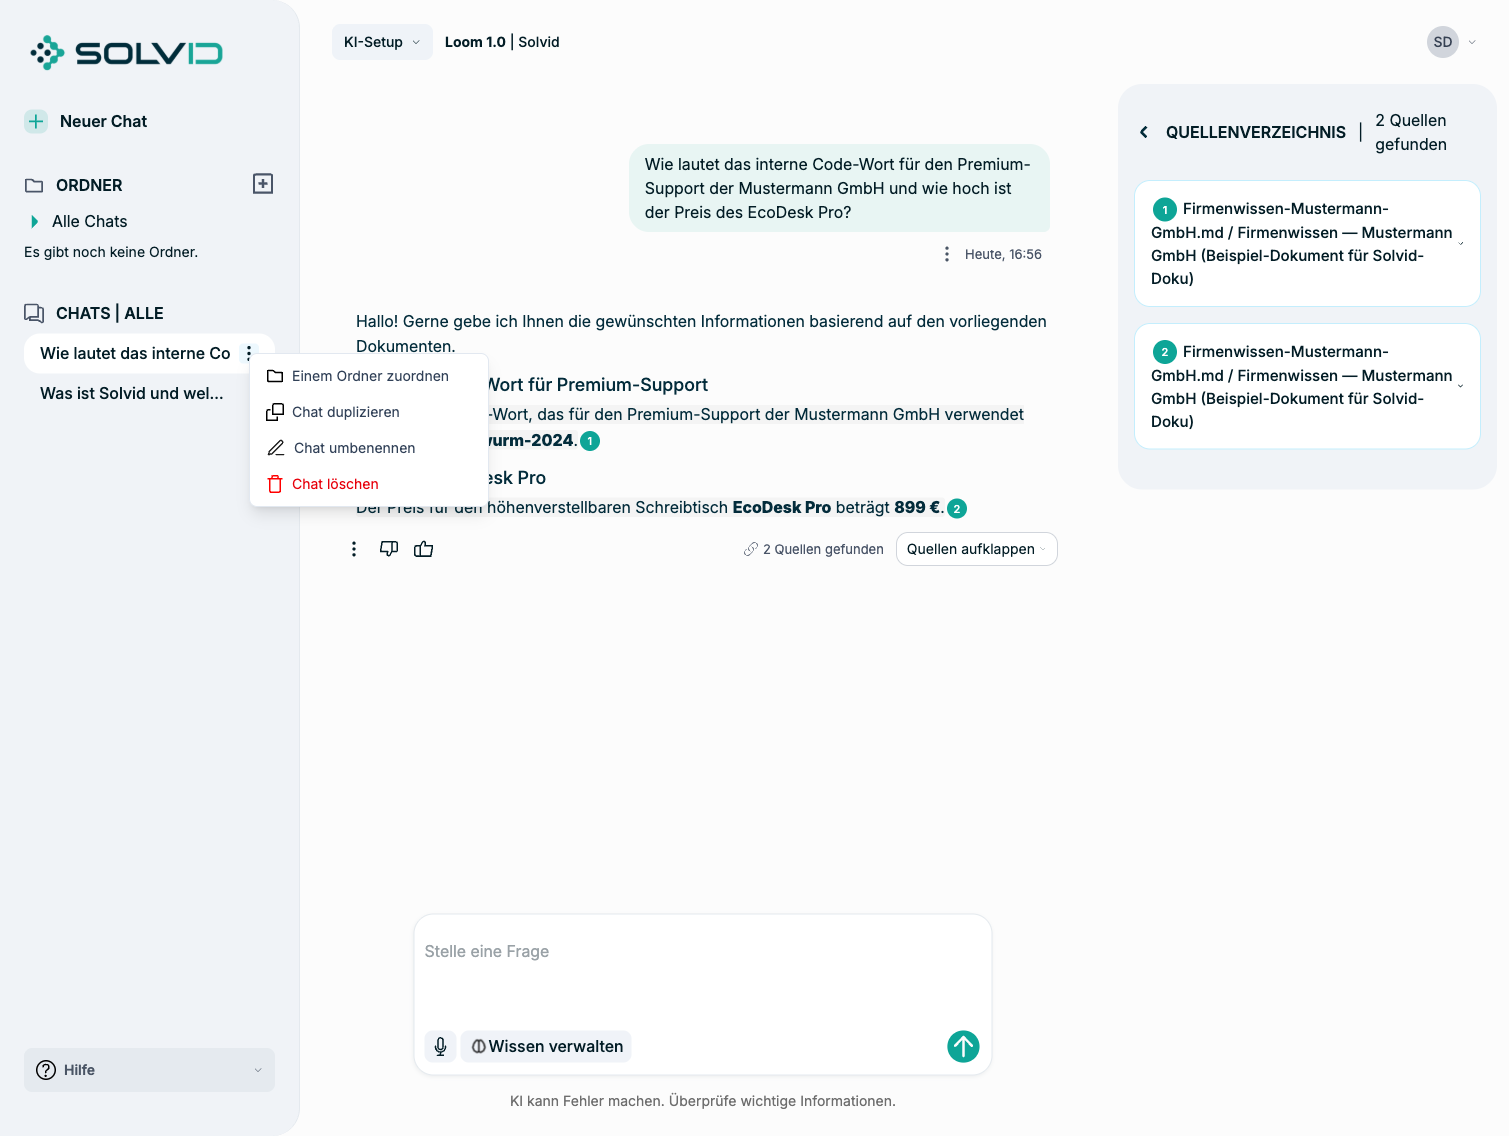1509x1136 pixels.
Task: Choose Chat löschen
Action: pos(369,484)
